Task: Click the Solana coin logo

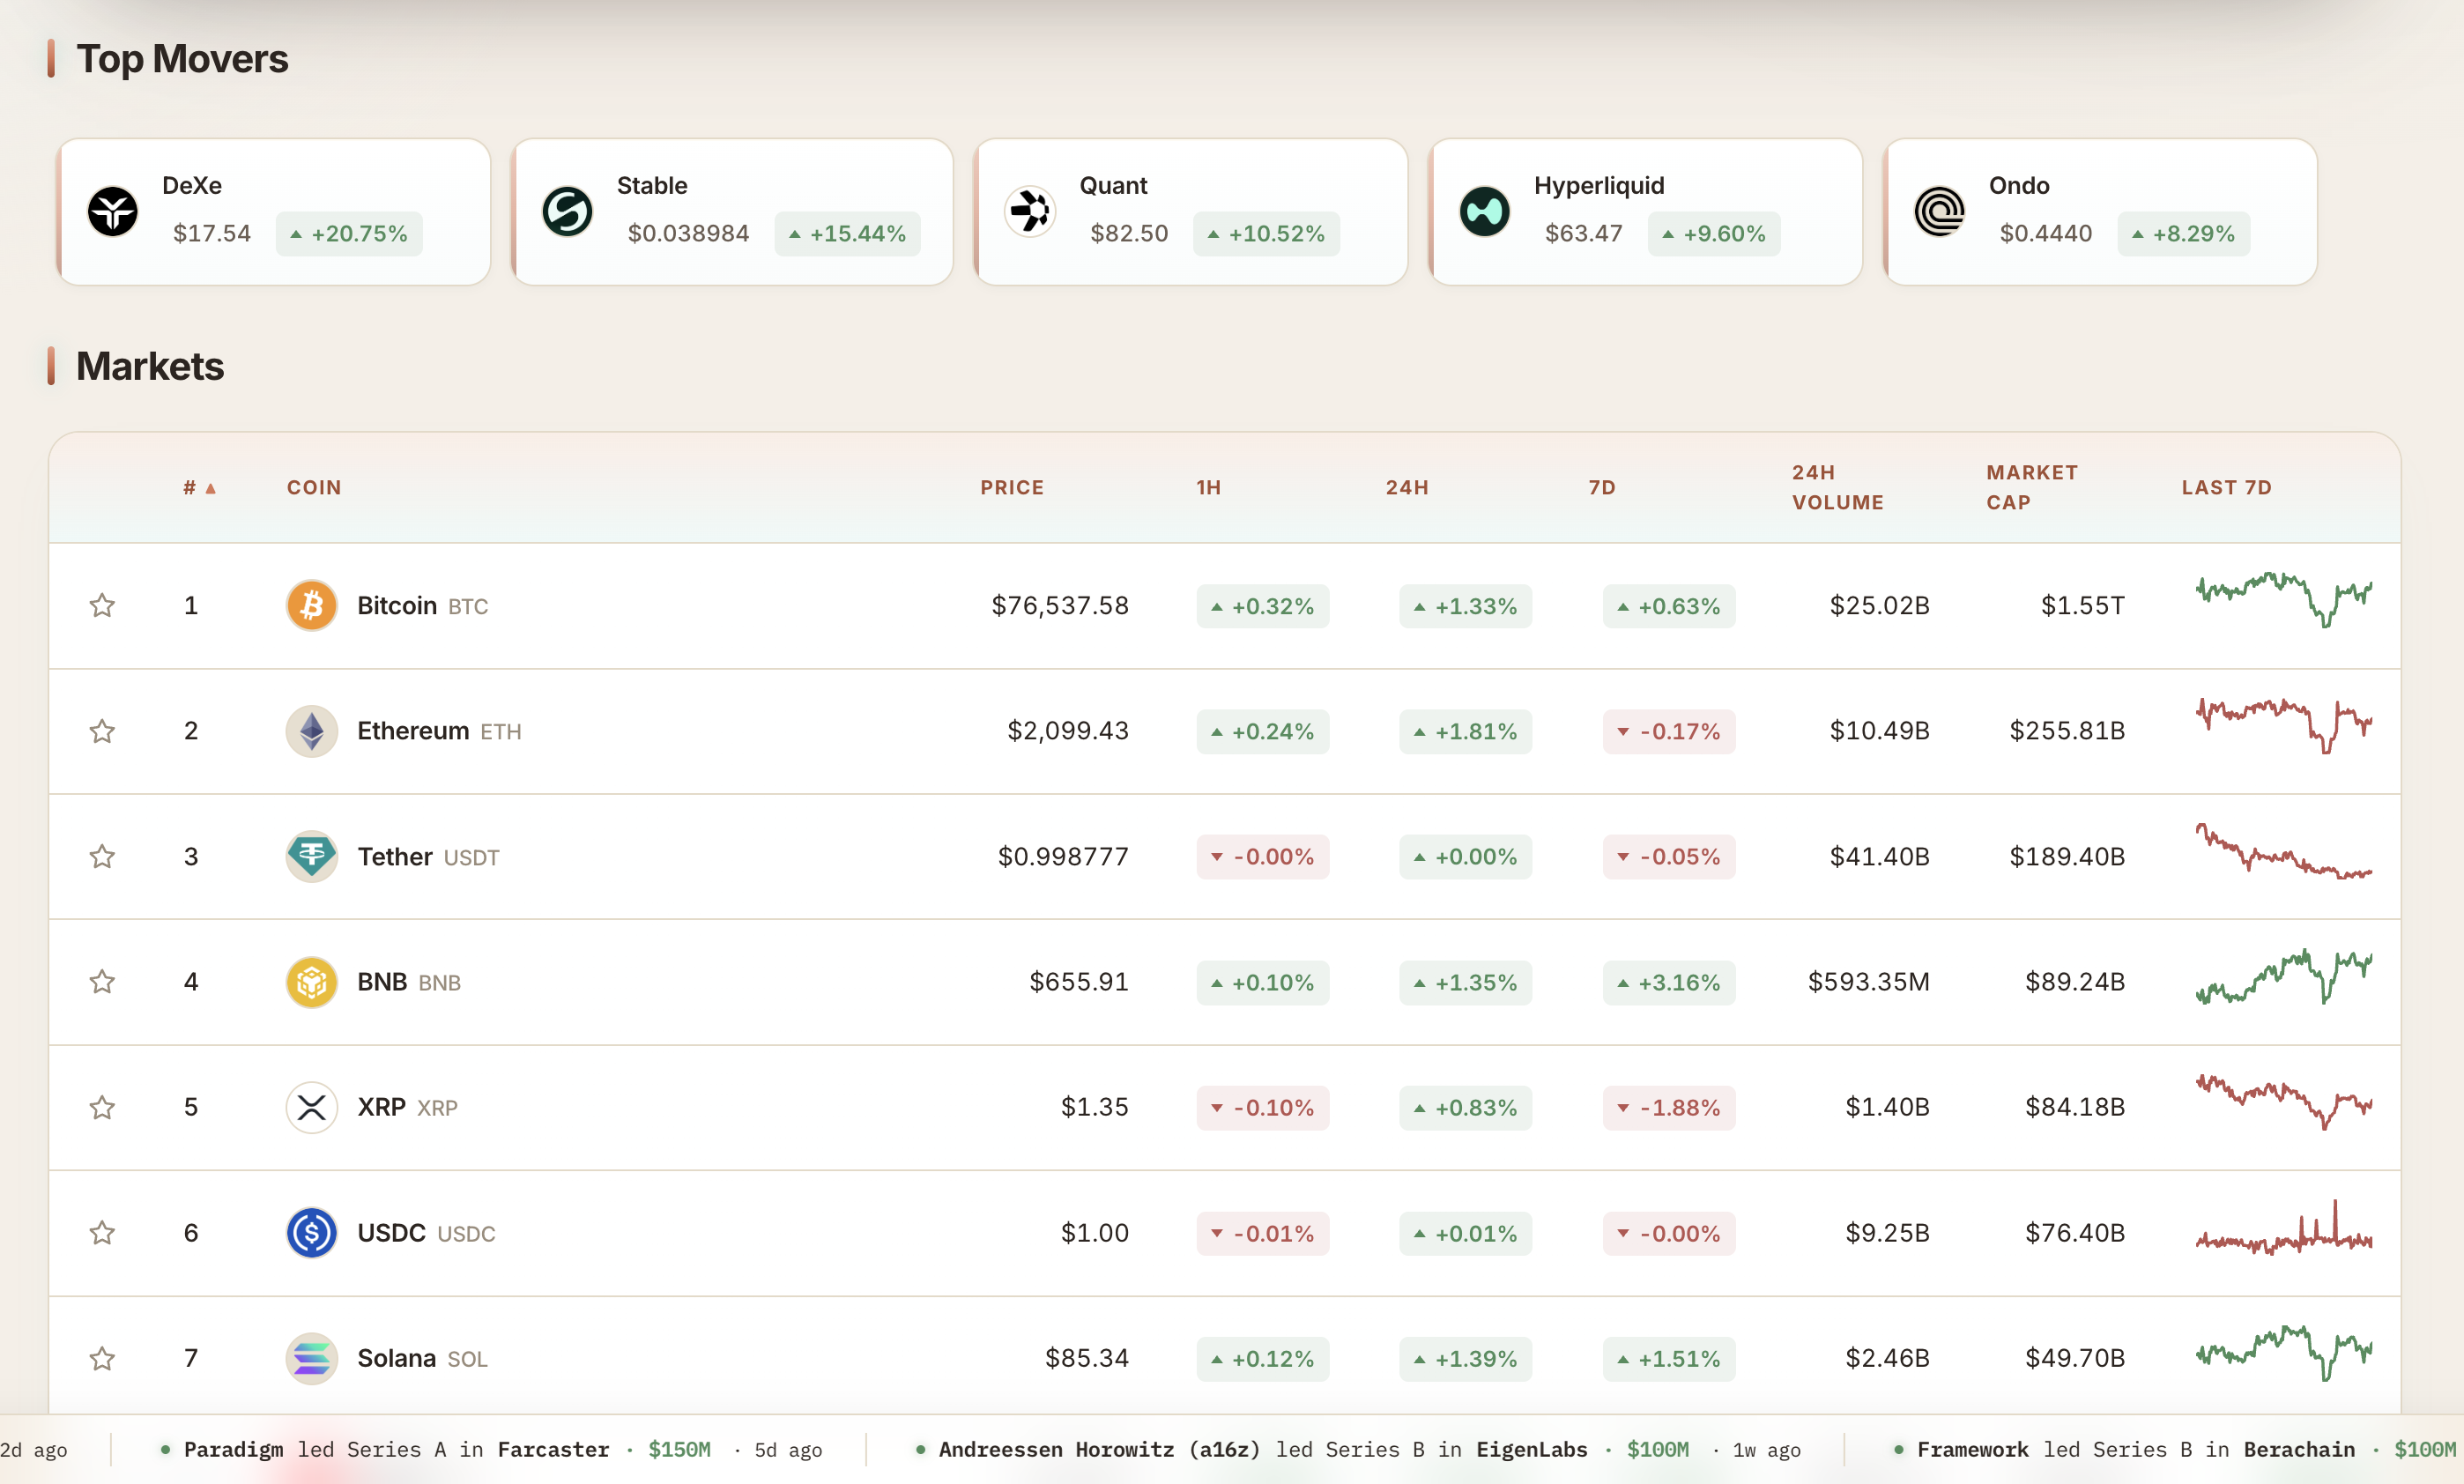Action: 312,1358
